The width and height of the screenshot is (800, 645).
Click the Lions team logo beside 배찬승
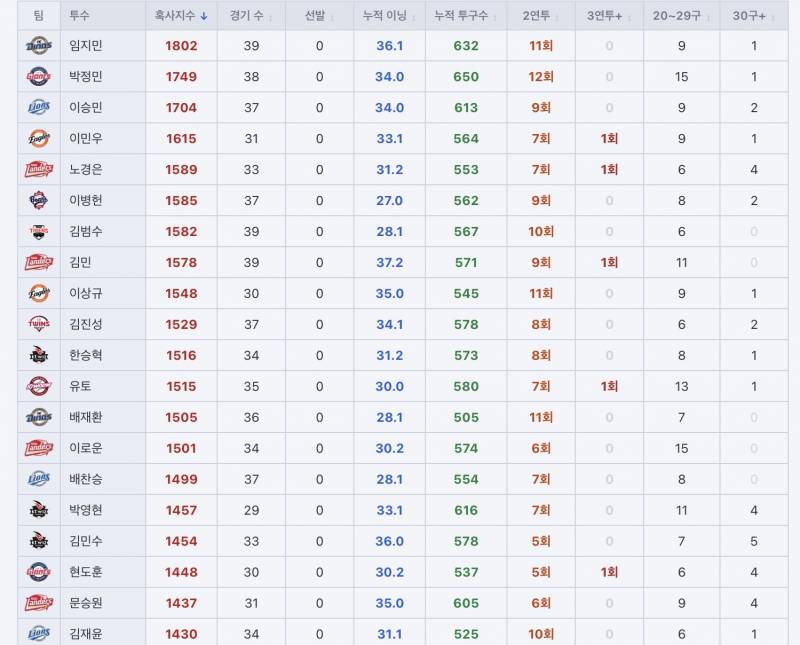[39, 479]
